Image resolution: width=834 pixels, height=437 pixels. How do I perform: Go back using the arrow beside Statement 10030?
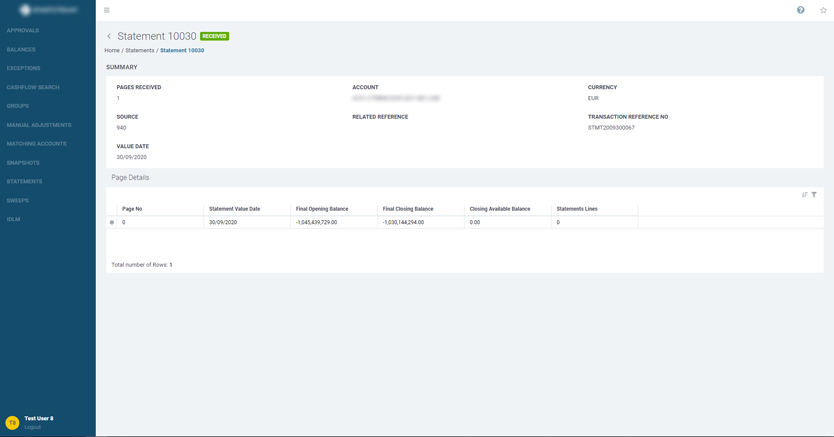pyautogui.click(x=109, y=36)
